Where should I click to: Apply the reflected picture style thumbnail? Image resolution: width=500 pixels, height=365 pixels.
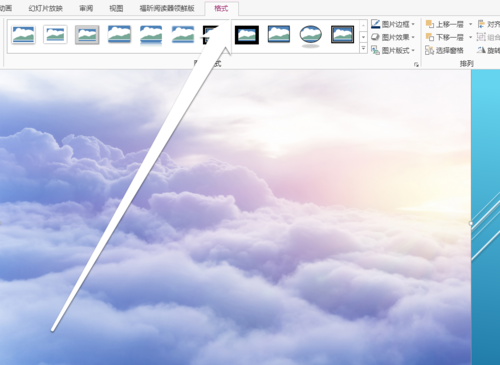click(x=151, y=35)
